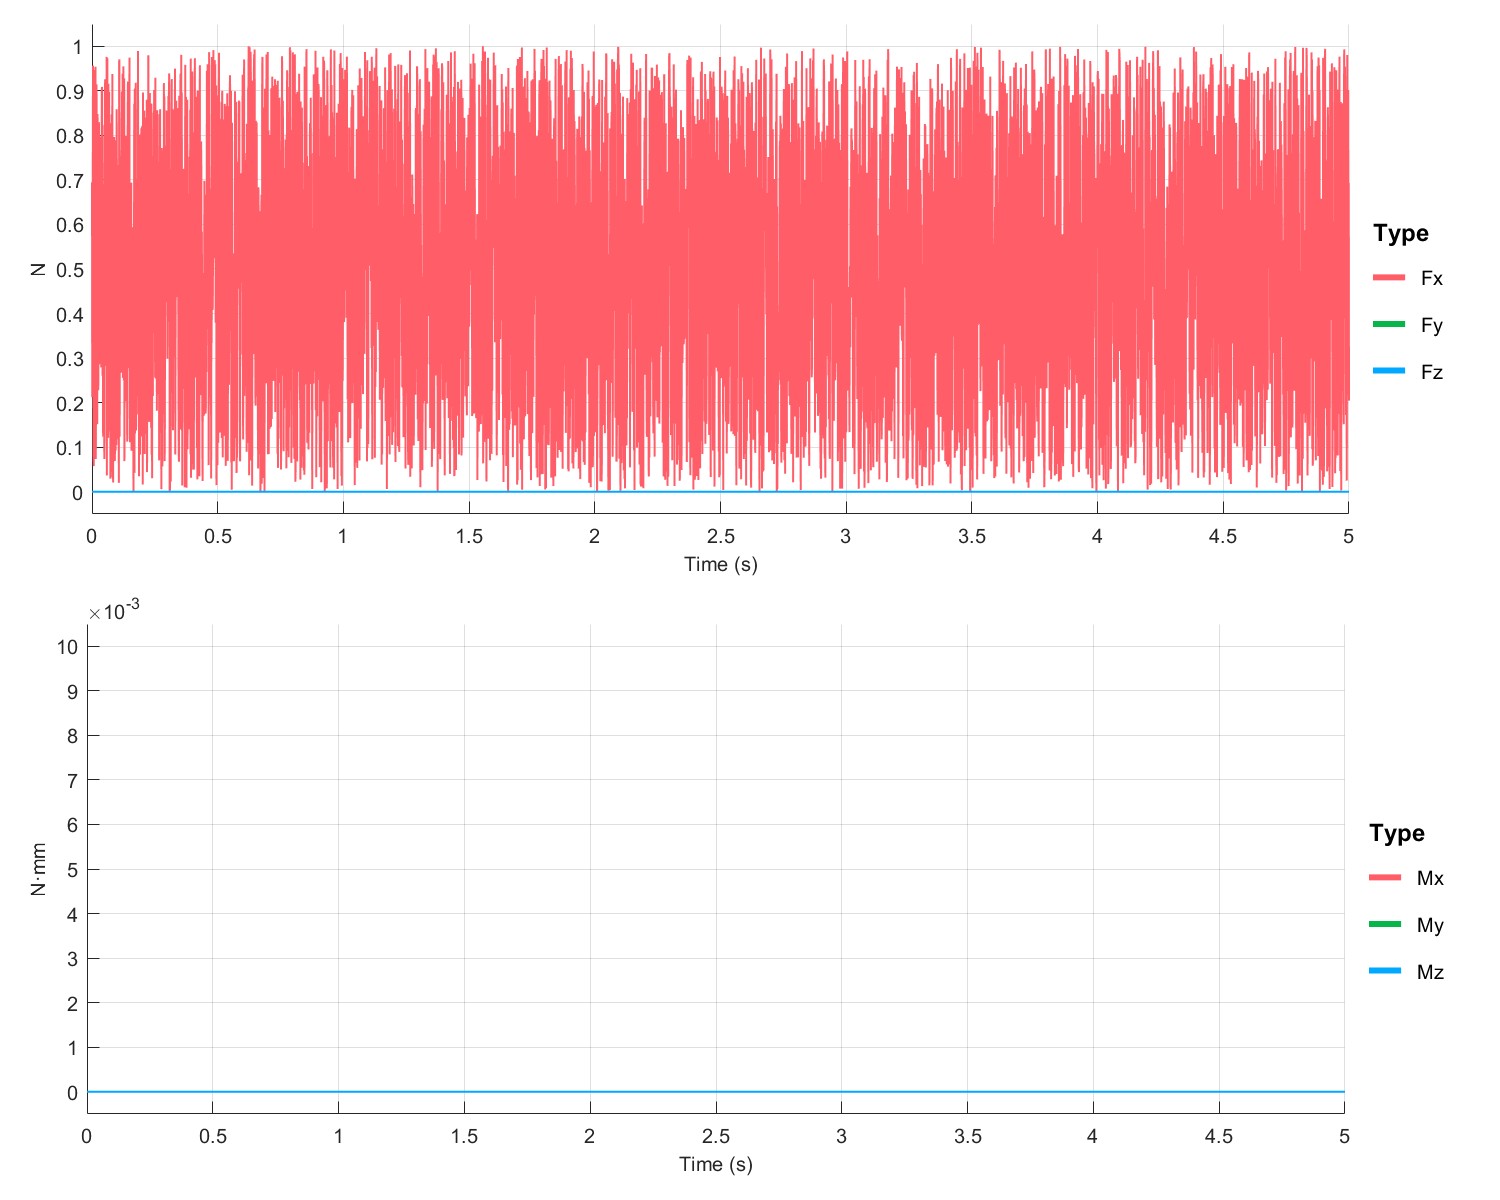Click the 'N' y-axis label
This screenshot has height=1200, width=1500.
click(x=39, y=269)
